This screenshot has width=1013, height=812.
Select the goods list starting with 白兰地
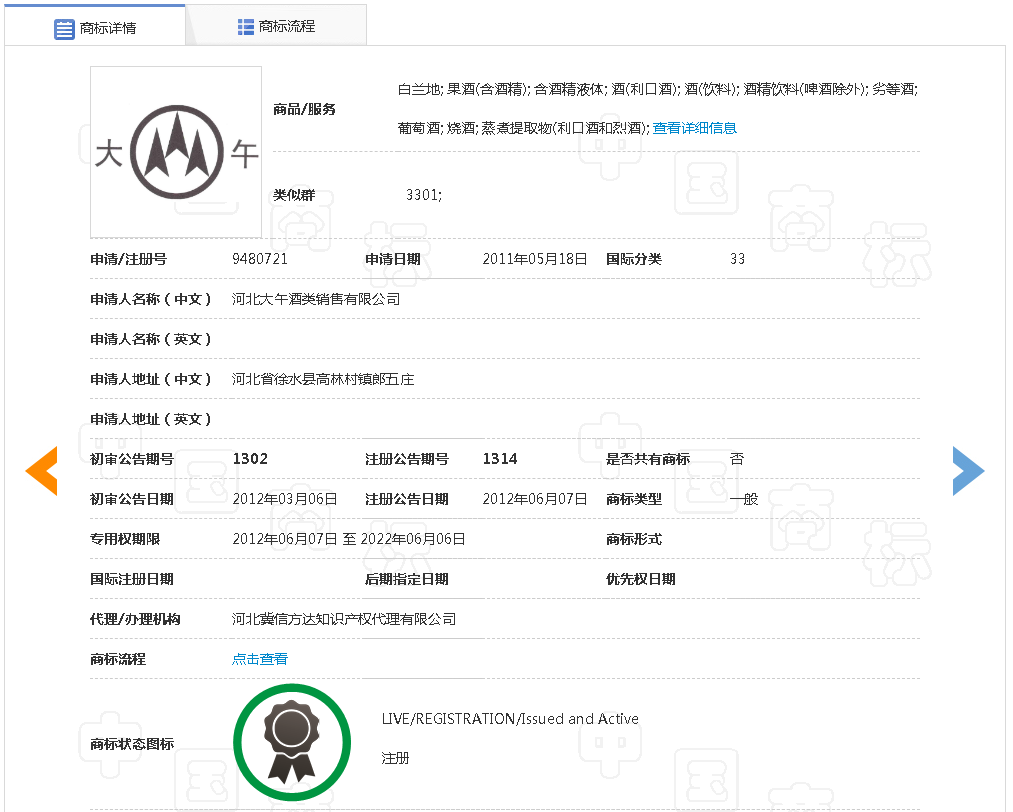point(658,89)
